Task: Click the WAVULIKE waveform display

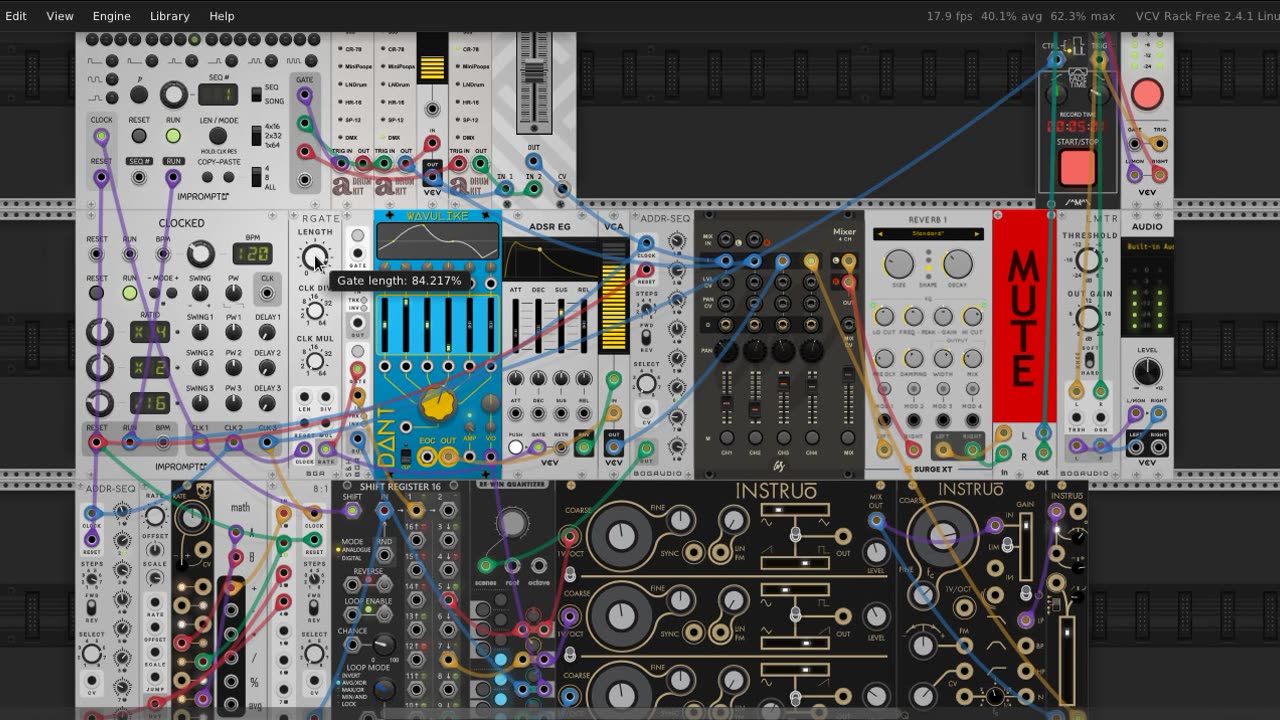Action: pyautogui.click(x=437, y=241)
